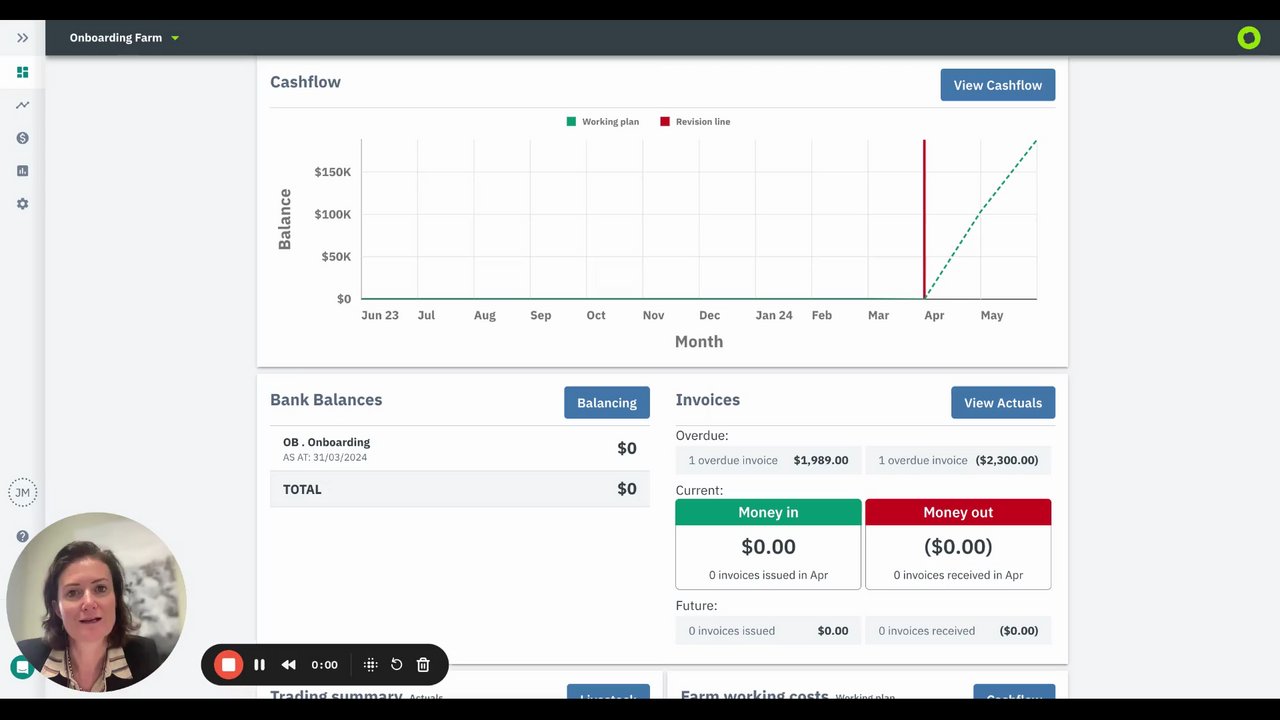Click the '$100K' axis label
The image size is (1280, 720).
pos(333,214)
